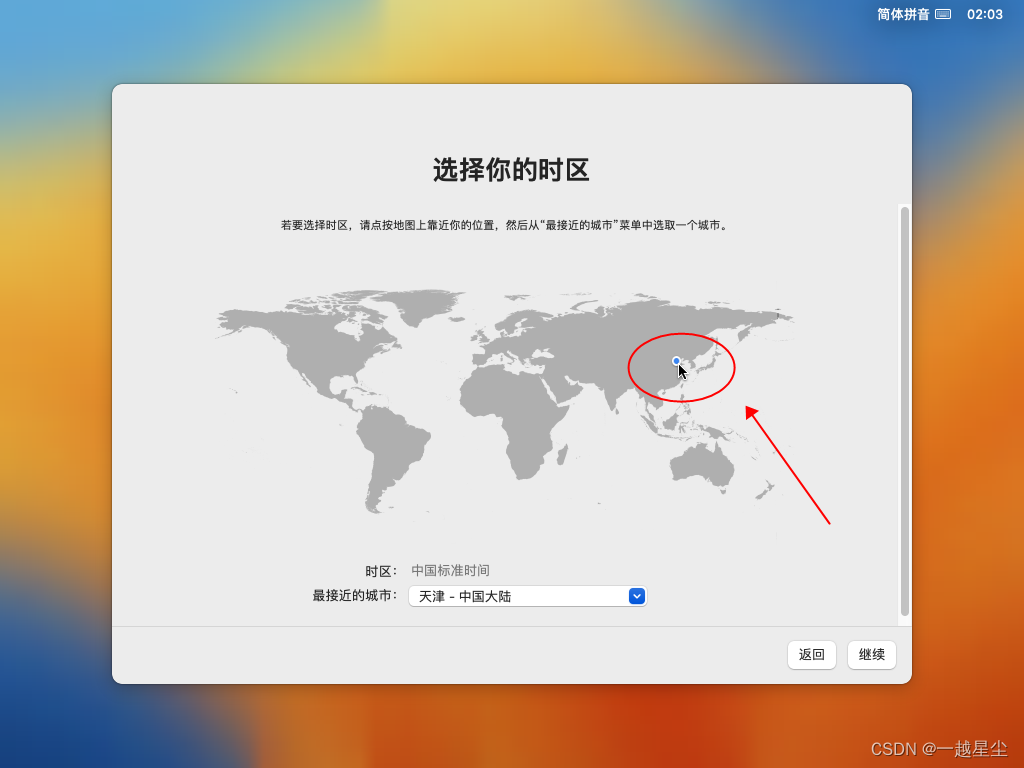Viewport: 1024px width, 768px height.
Task: Click the keyboard input icon in menu bar
Action: pyautogui.click(x=944, y=14)
